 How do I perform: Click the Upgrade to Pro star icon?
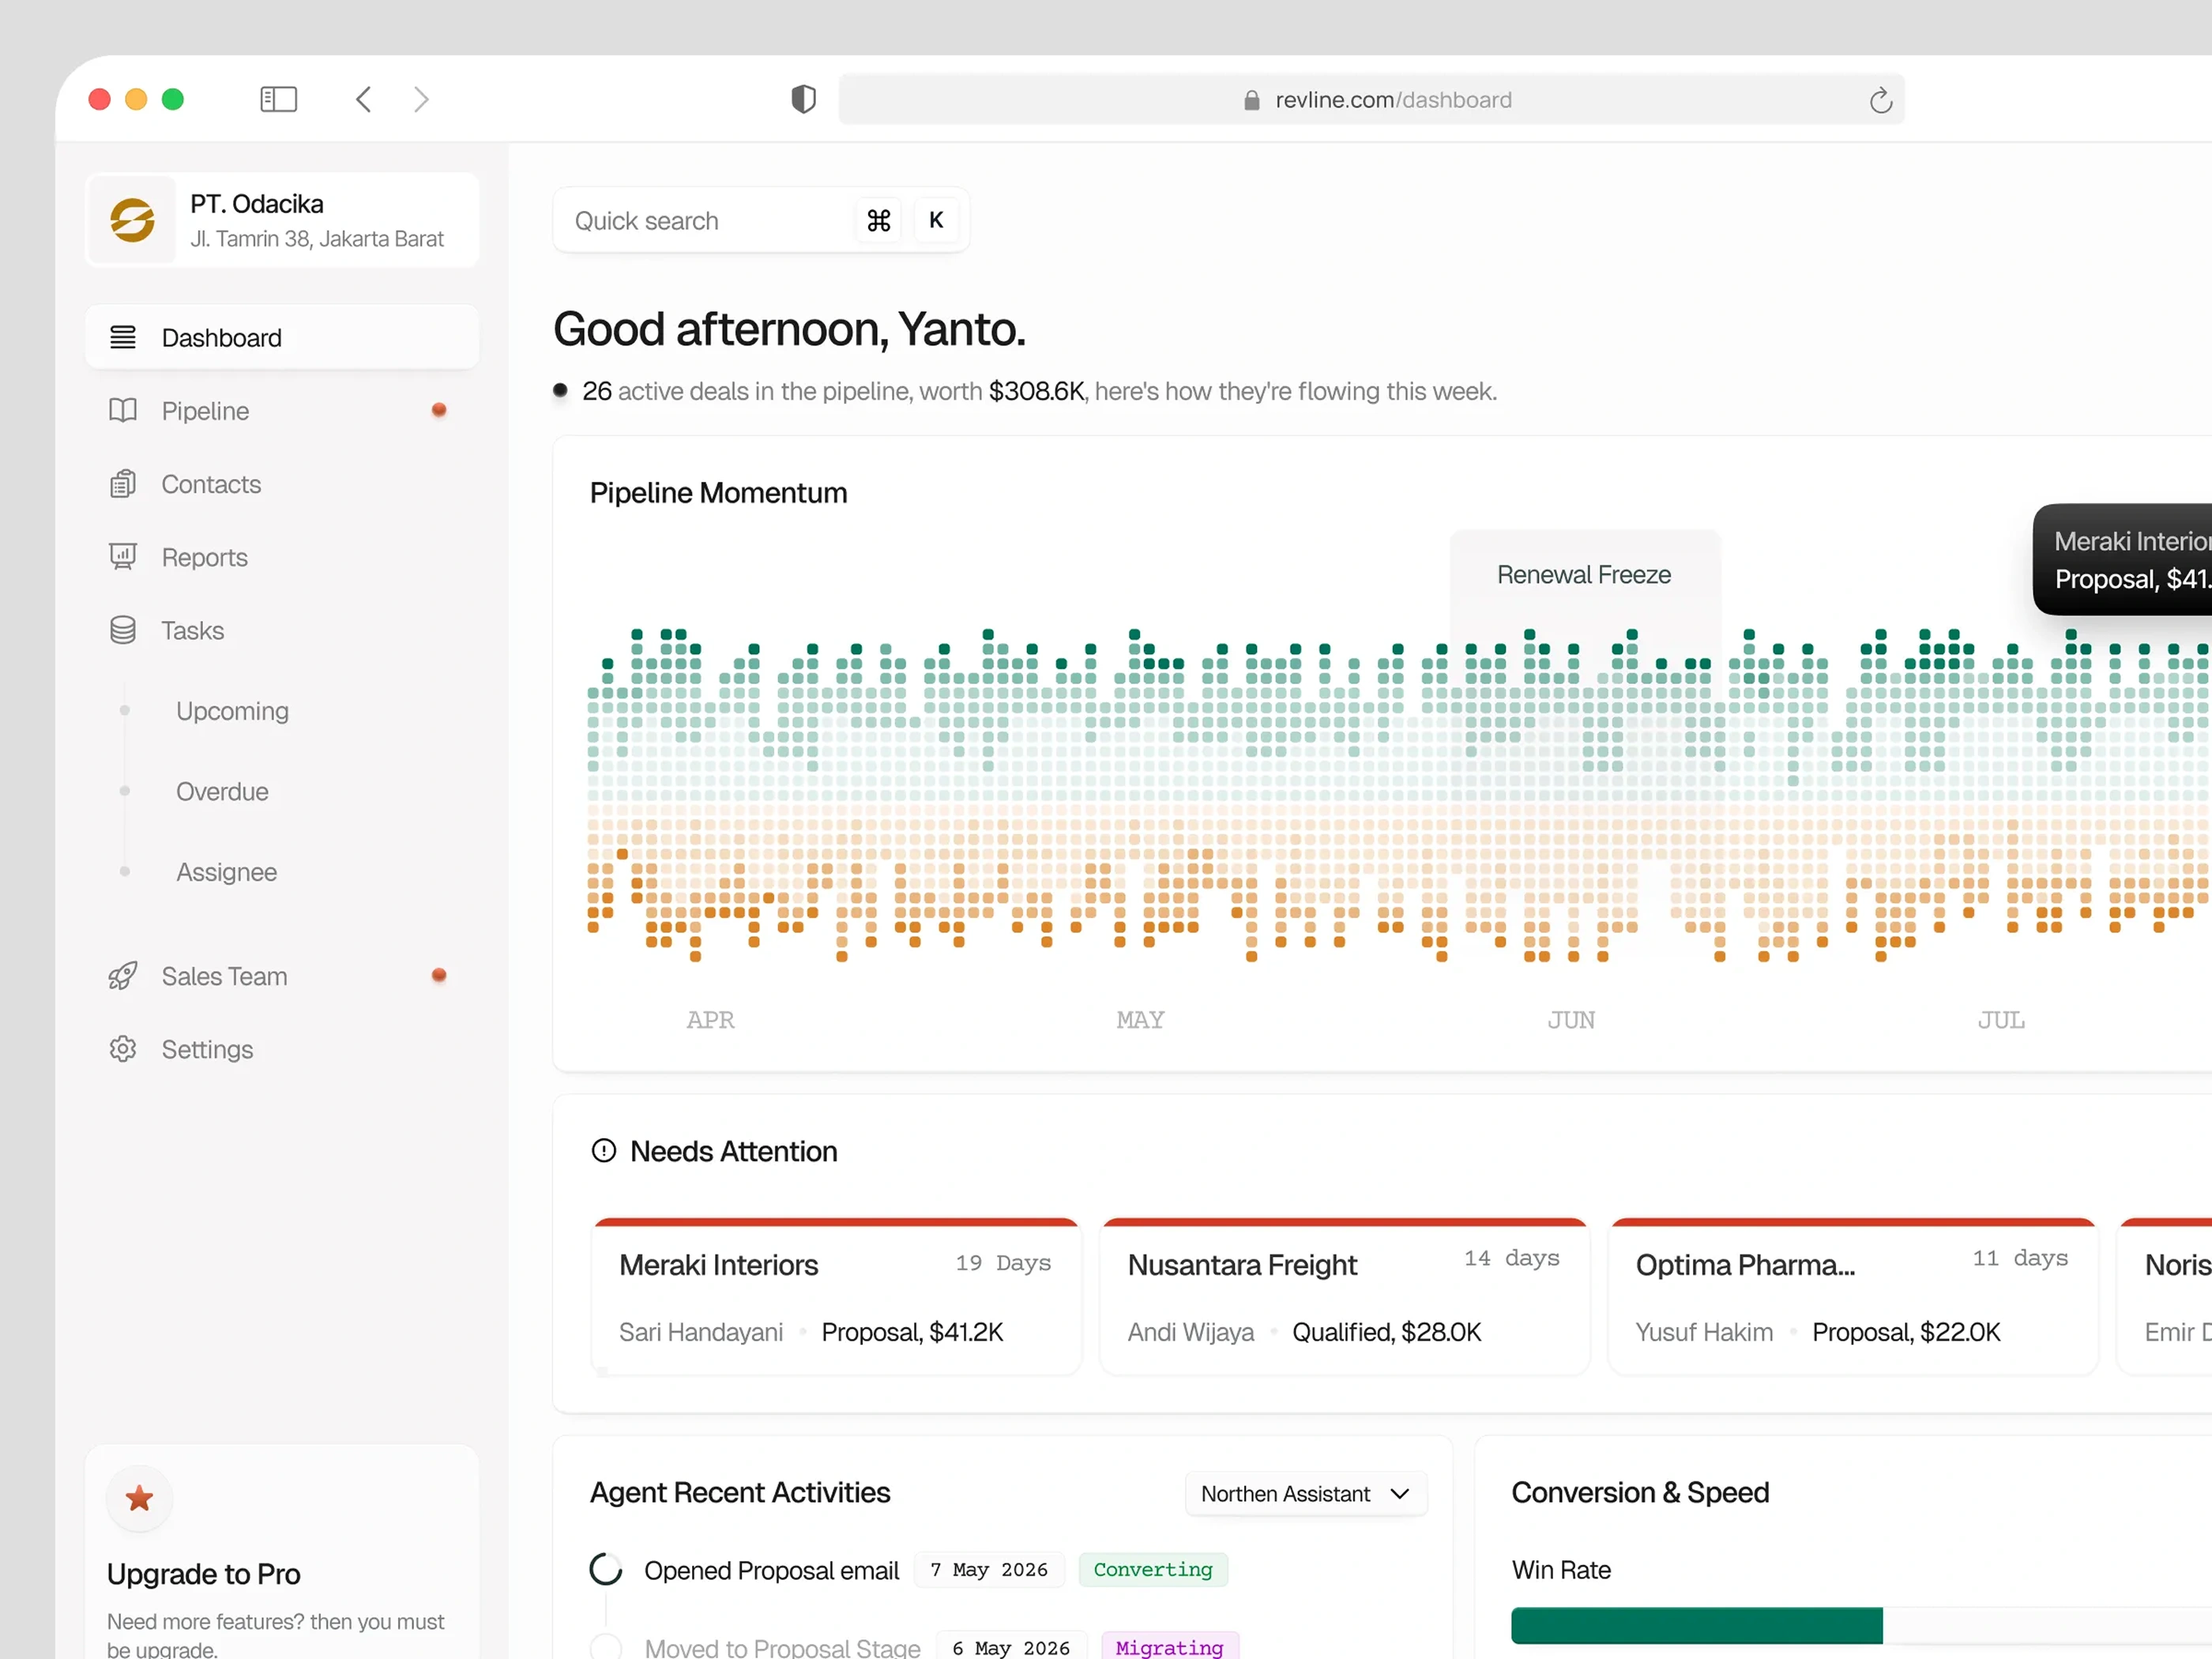139,1498
